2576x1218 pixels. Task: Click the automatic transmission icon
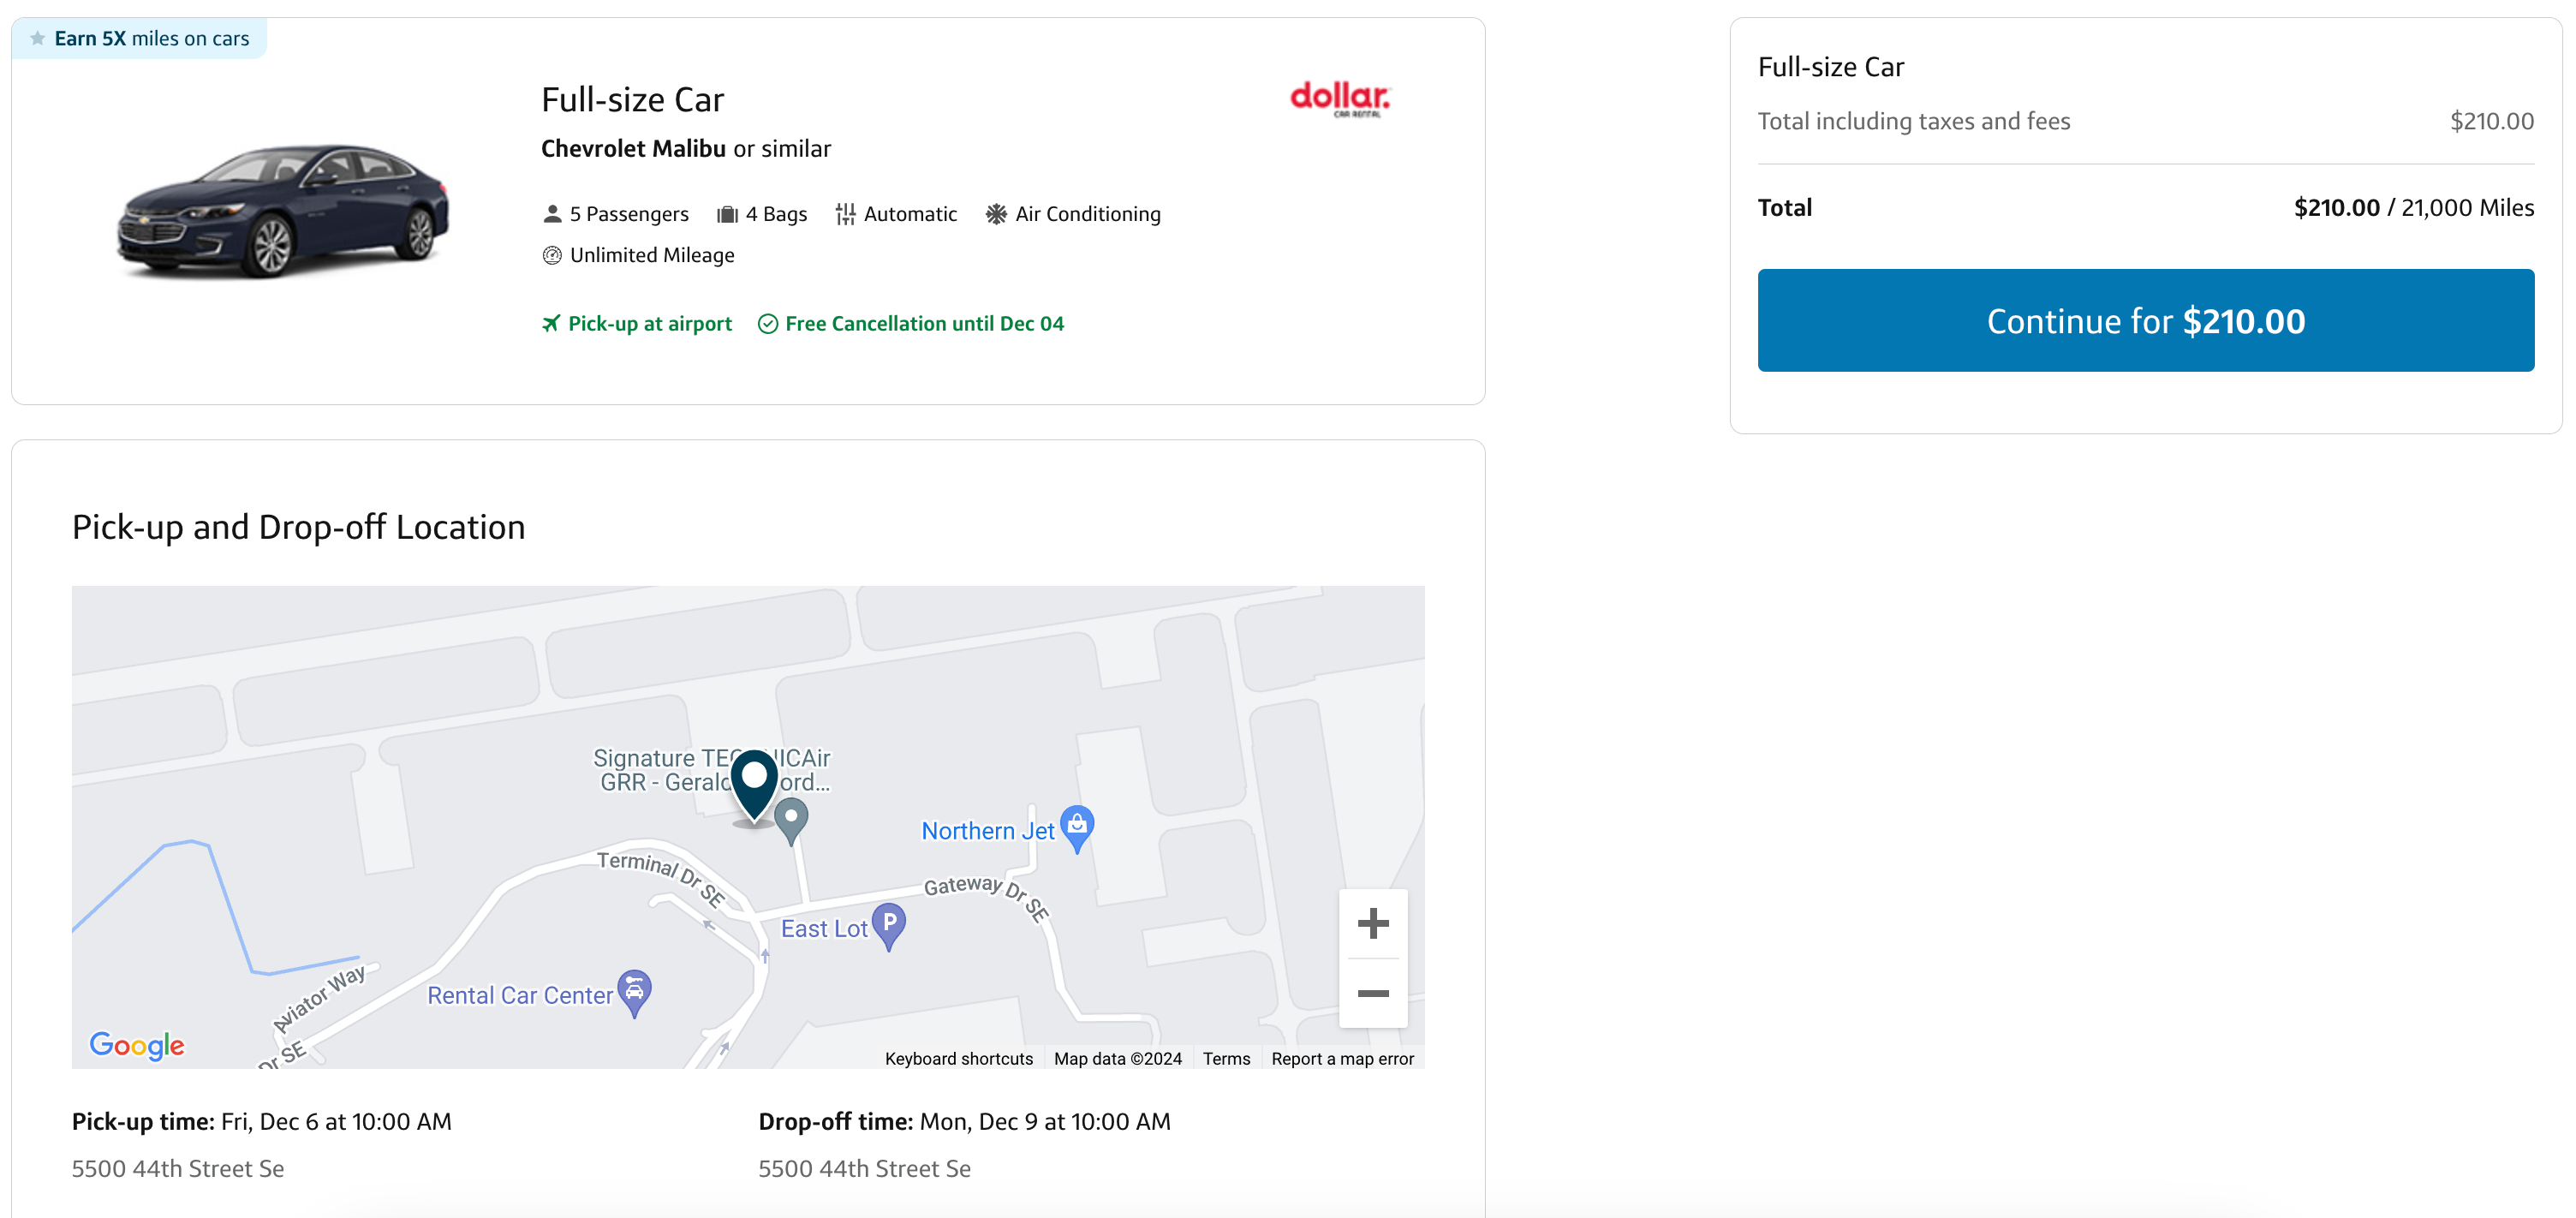point(846,212)
